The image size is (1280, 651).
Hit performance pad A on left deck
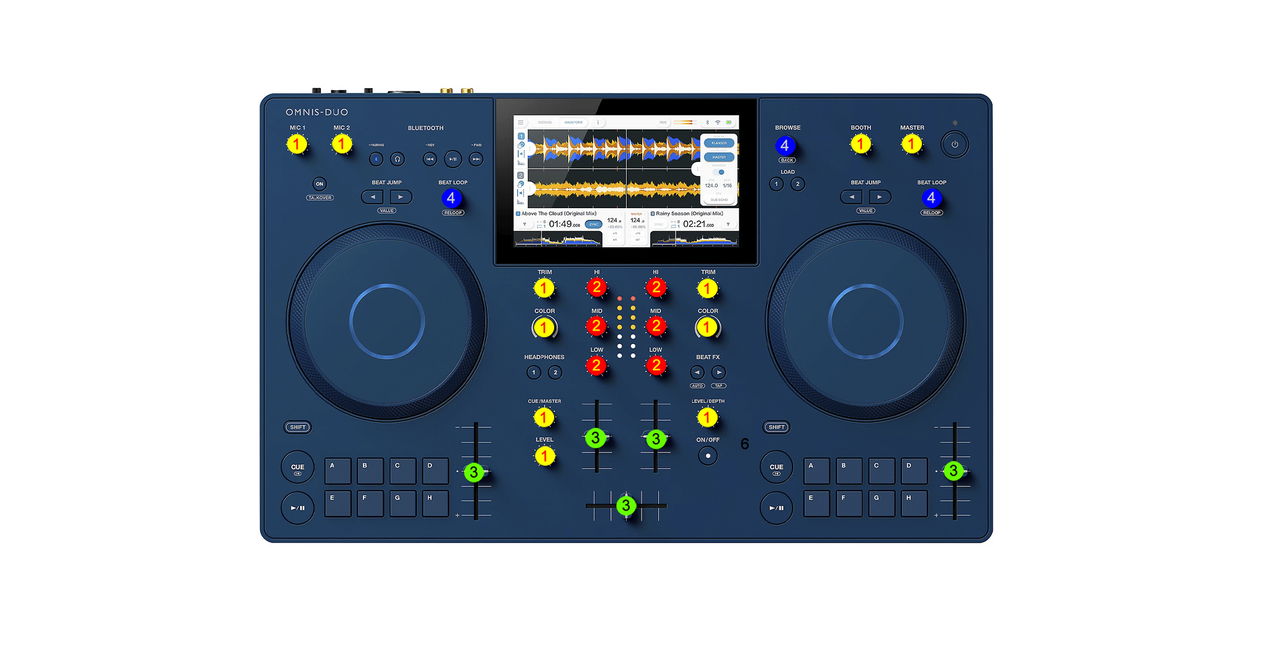point(338,471)
